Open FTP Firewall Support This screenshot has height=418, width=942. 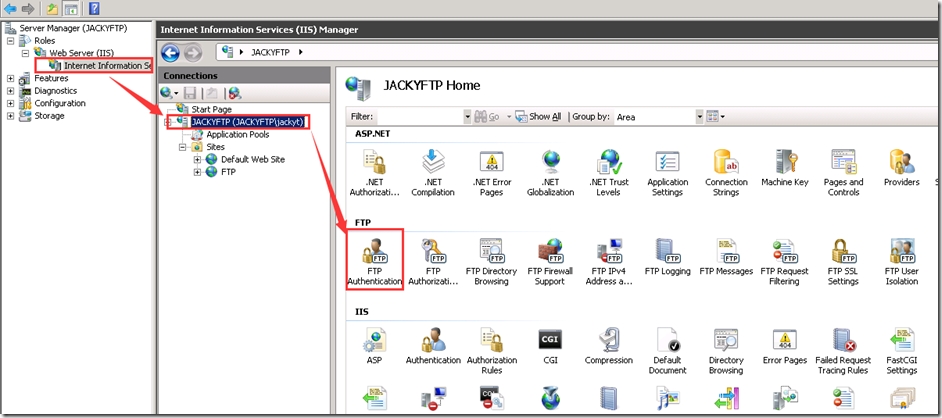pos(550,261)
